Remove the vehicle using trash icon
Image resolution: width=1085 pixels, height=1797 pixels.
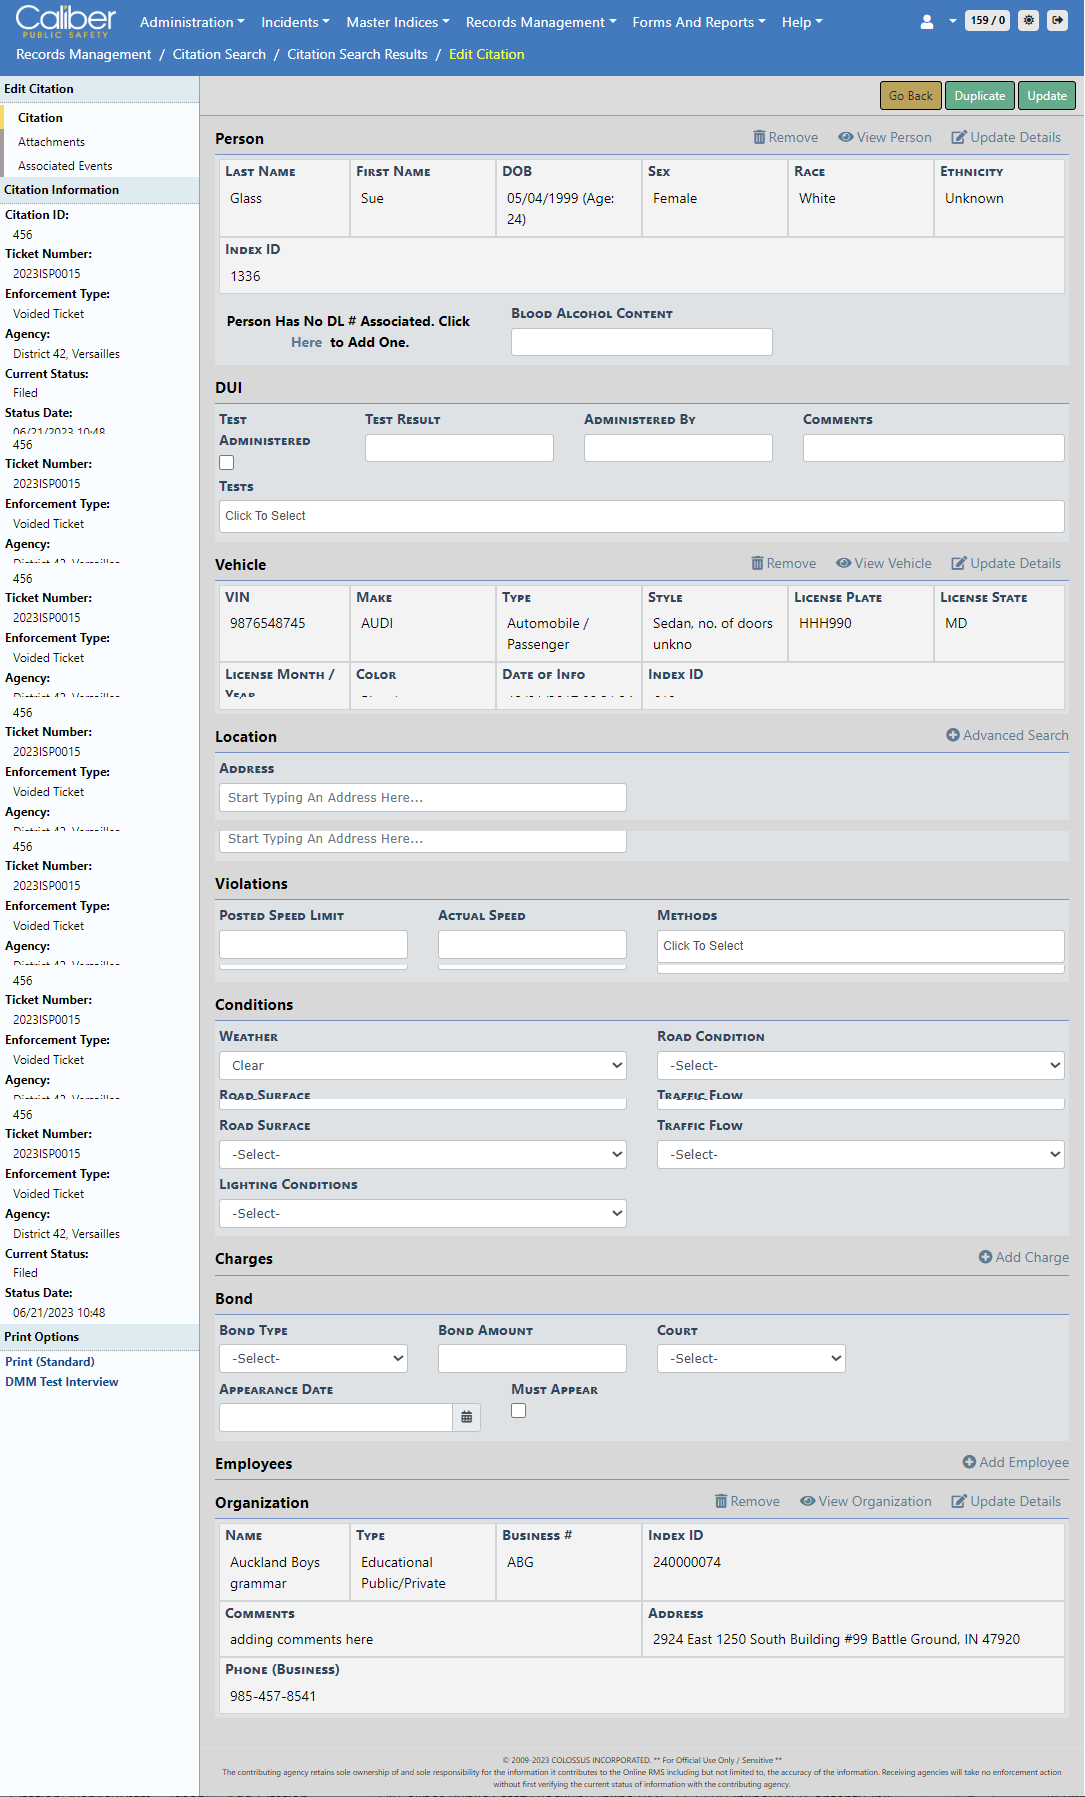coord(783,564)
